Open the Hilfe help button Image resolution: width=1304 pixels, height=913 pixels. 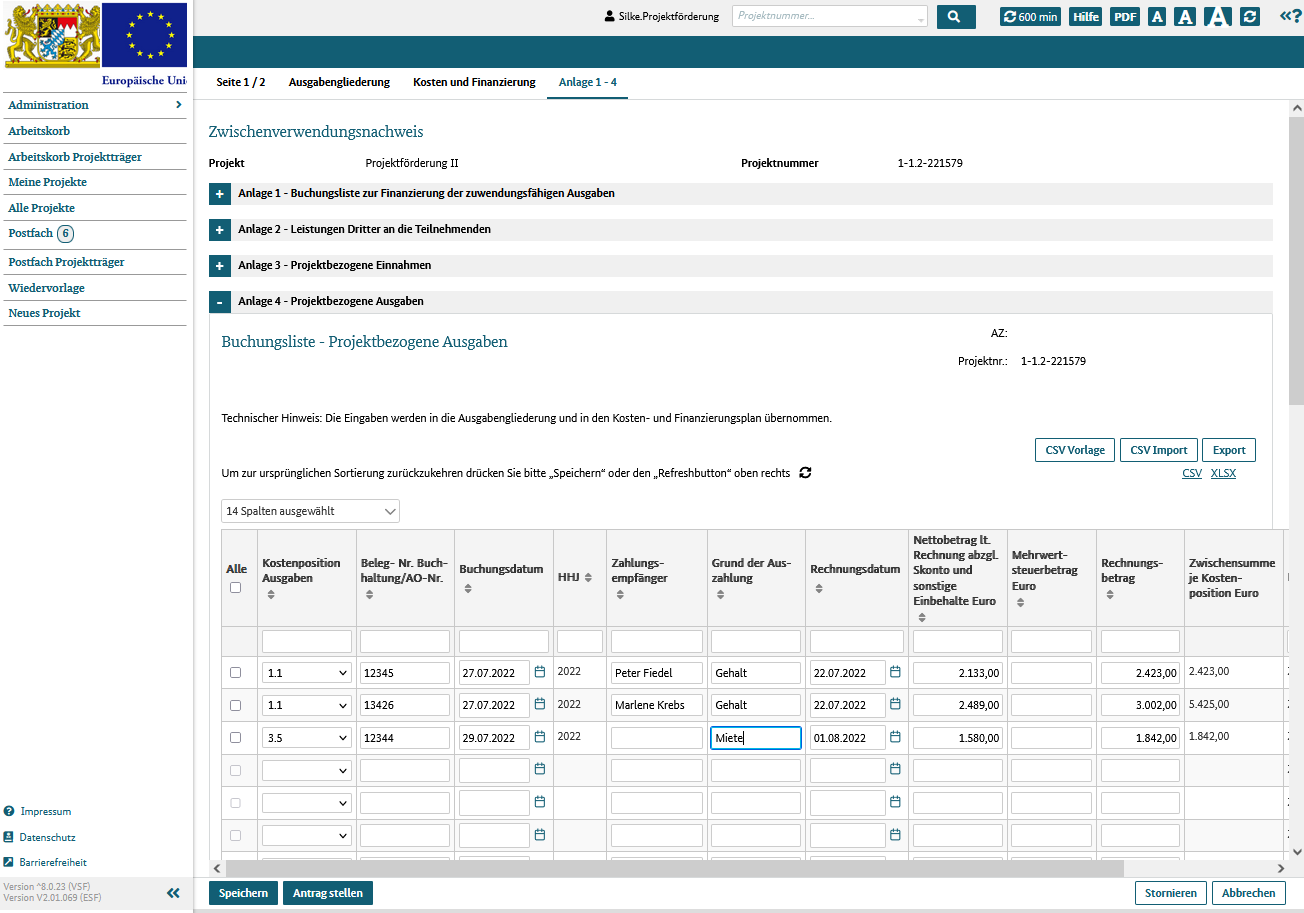(x=1085, y=16)
